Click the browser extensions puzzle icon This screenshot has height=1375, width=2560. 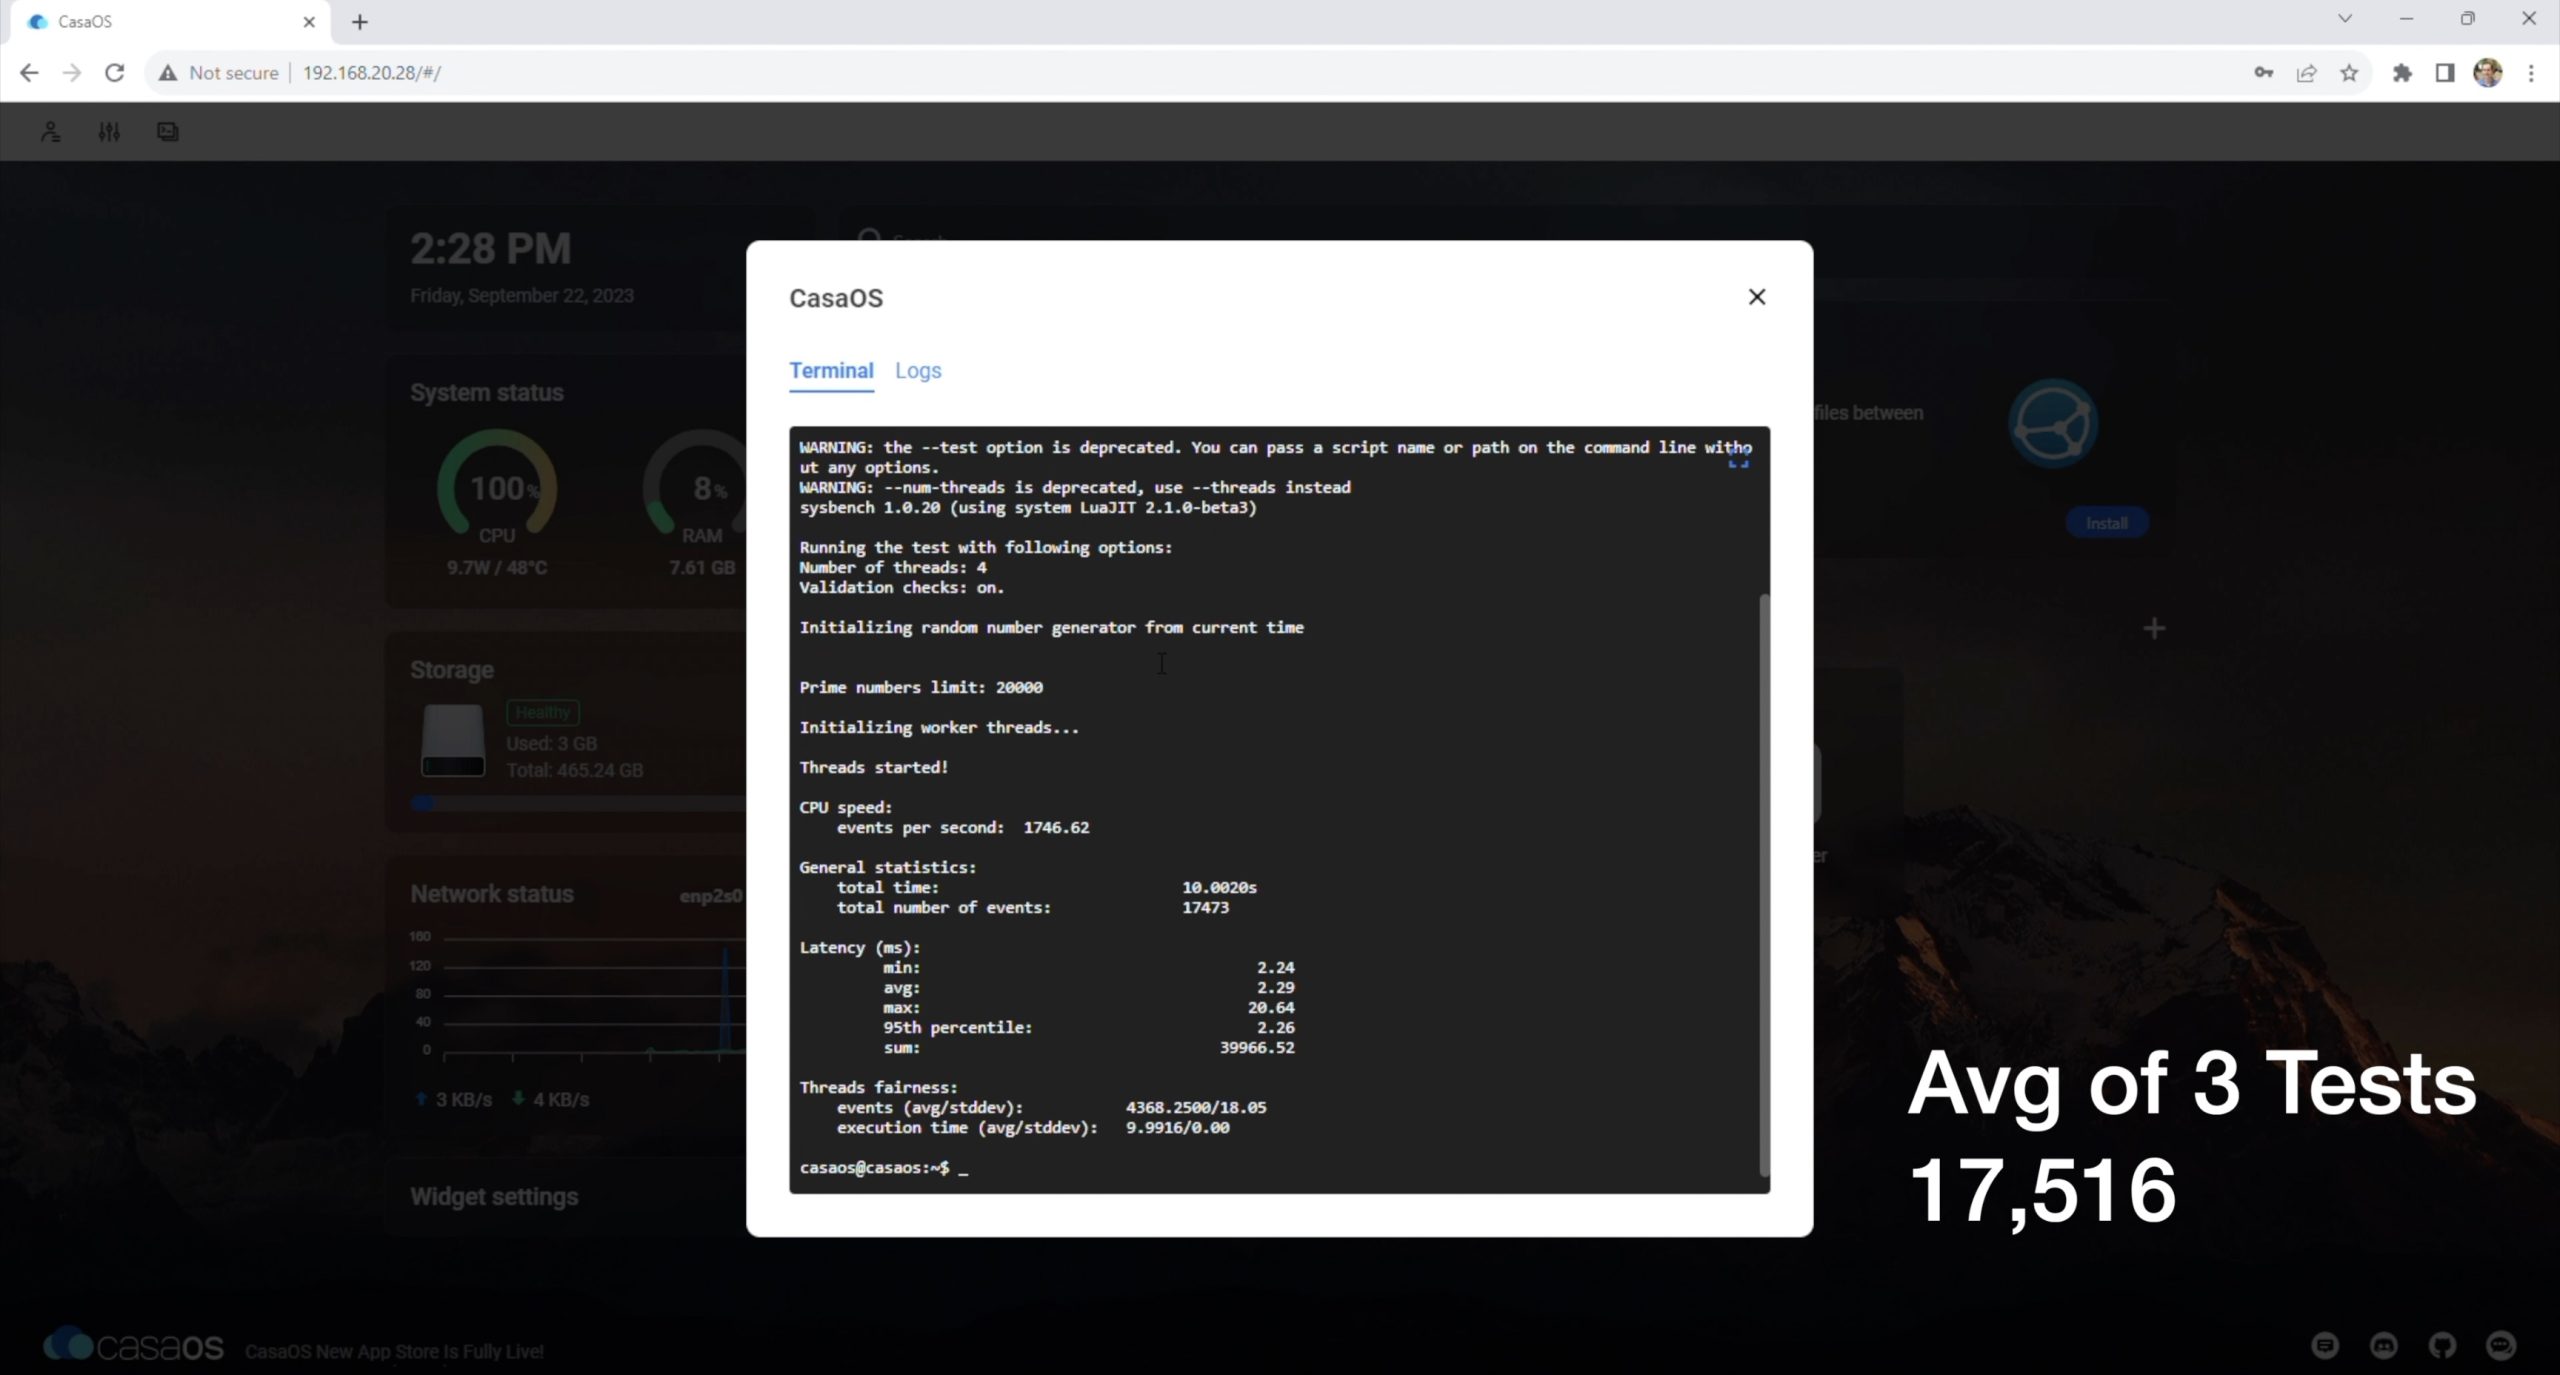pyautogui.click(x=2401, y=73)
